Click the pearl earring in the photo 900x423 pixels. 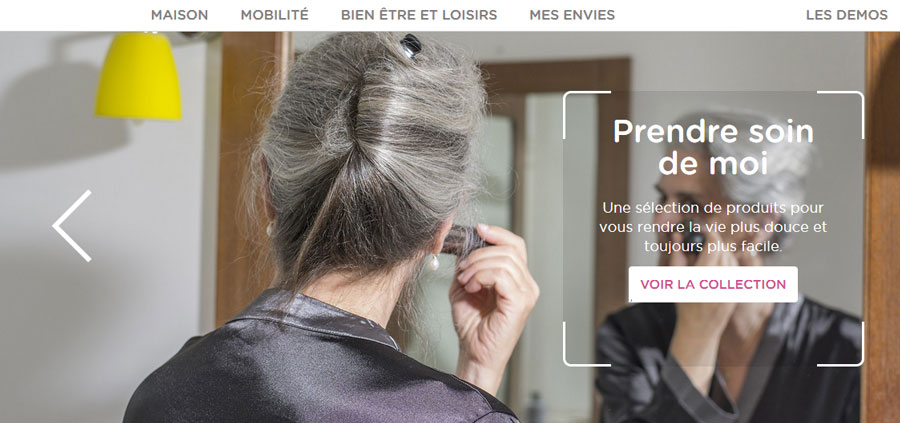coord(433,262)
